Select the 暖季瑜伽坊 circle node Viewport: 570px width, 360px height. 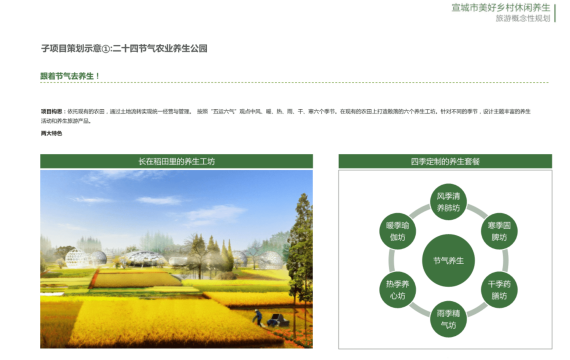click(x=397, y=231)
